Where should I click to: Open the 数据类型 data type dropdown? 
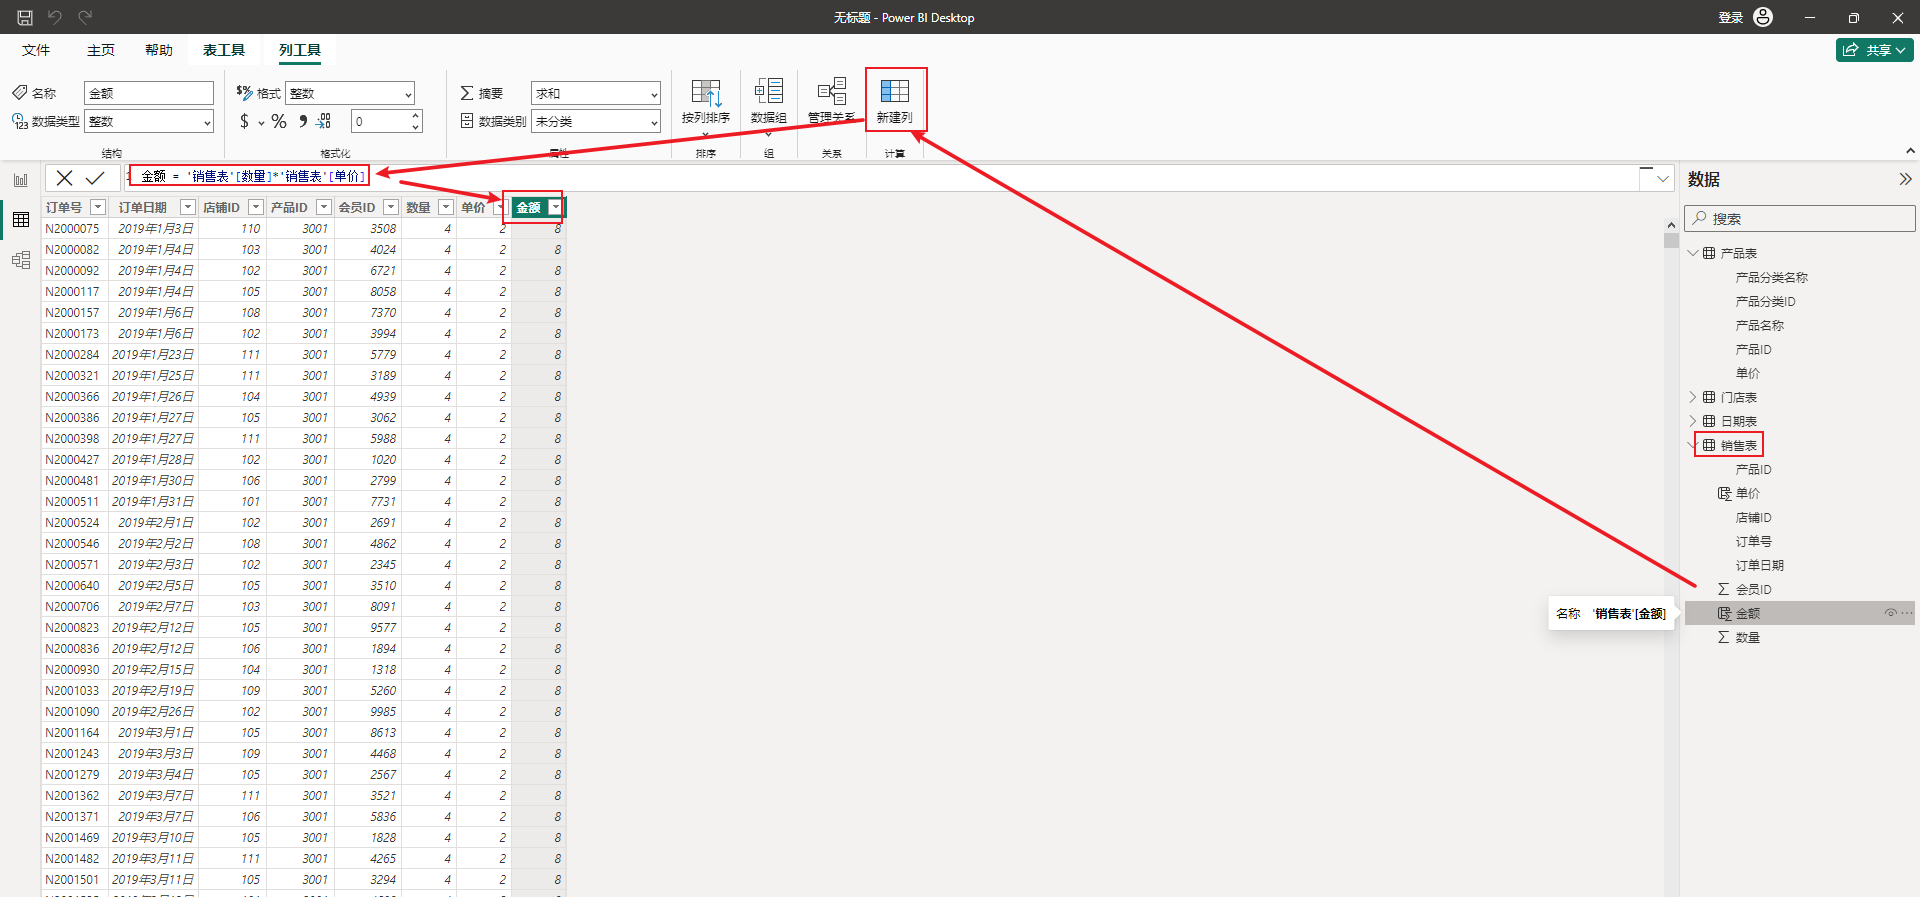(x=149, y=121)
